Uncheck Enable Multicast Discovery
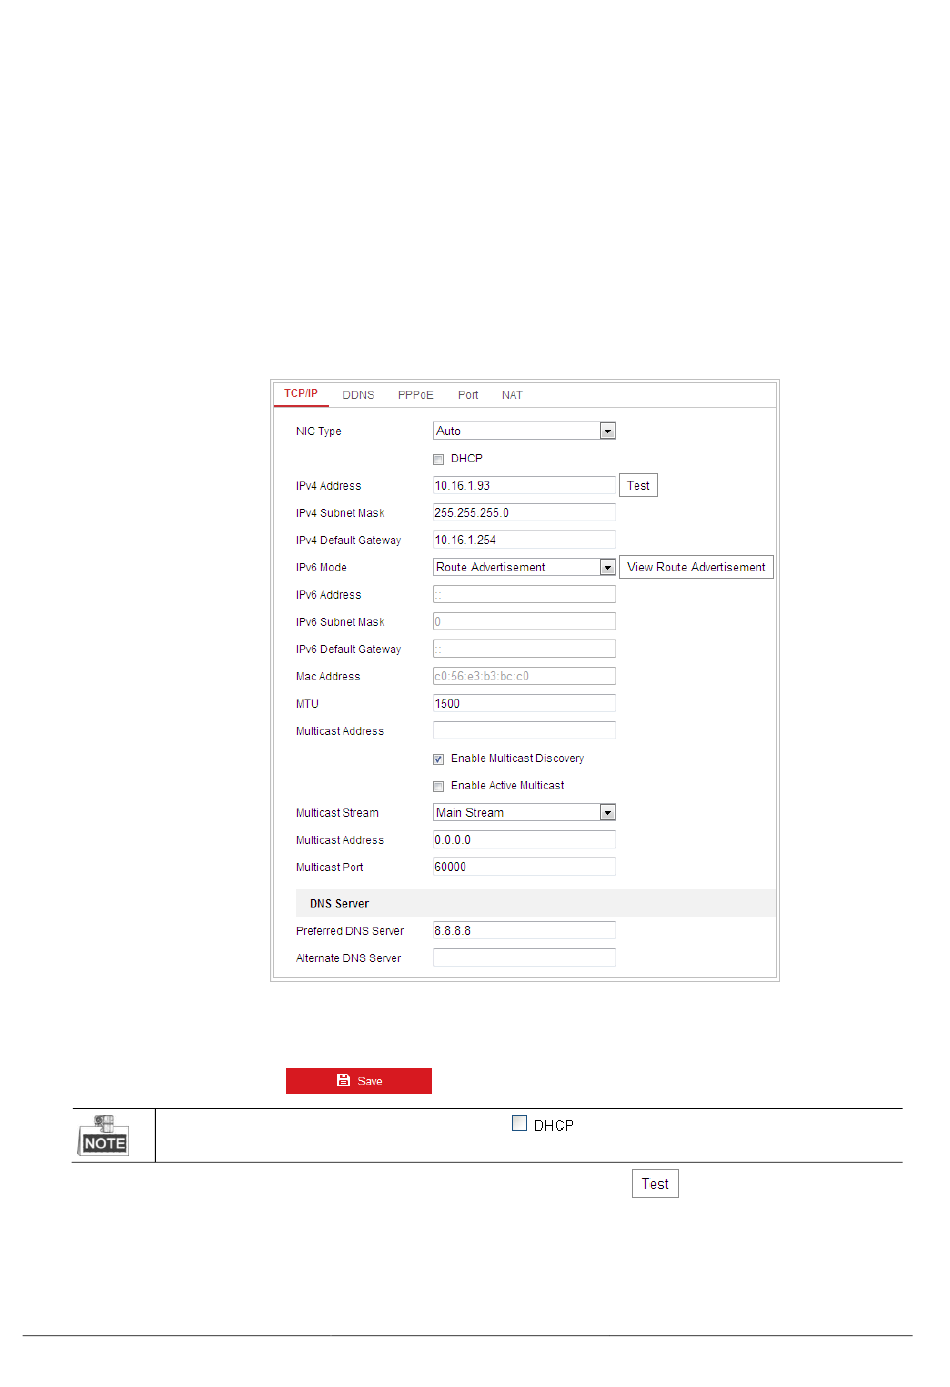 coord(438,759)
